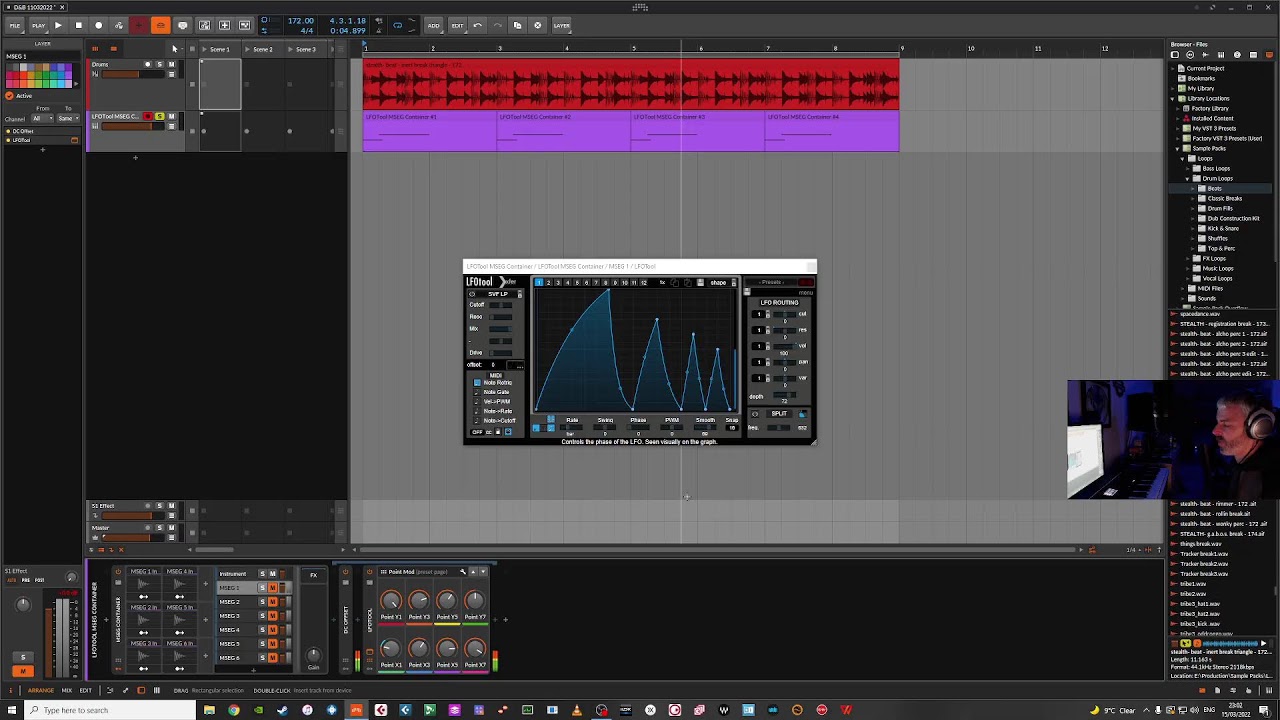
Task: Click the duplicate icon next to Redo
Action: pyautogui.click(x=517, y=25)
